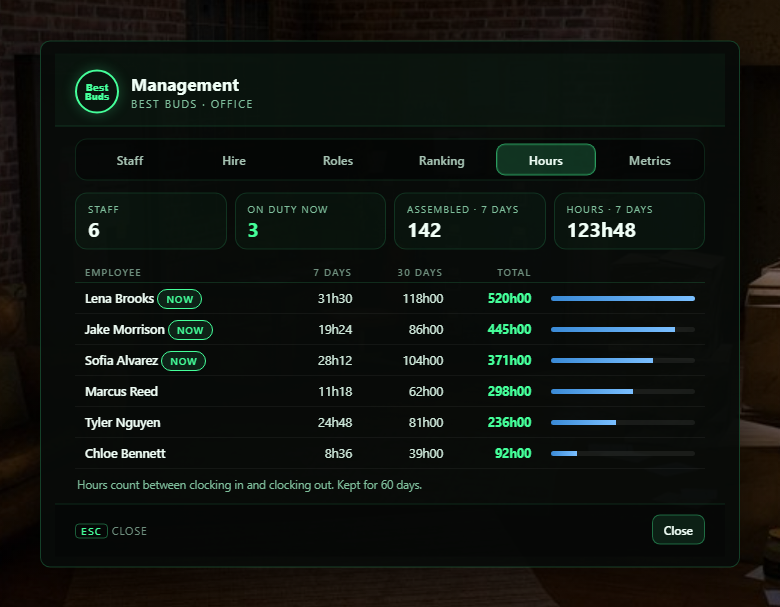This screenshot has width=780, height=607.
Task: Click the Staff count card
Action: point(151,221)
